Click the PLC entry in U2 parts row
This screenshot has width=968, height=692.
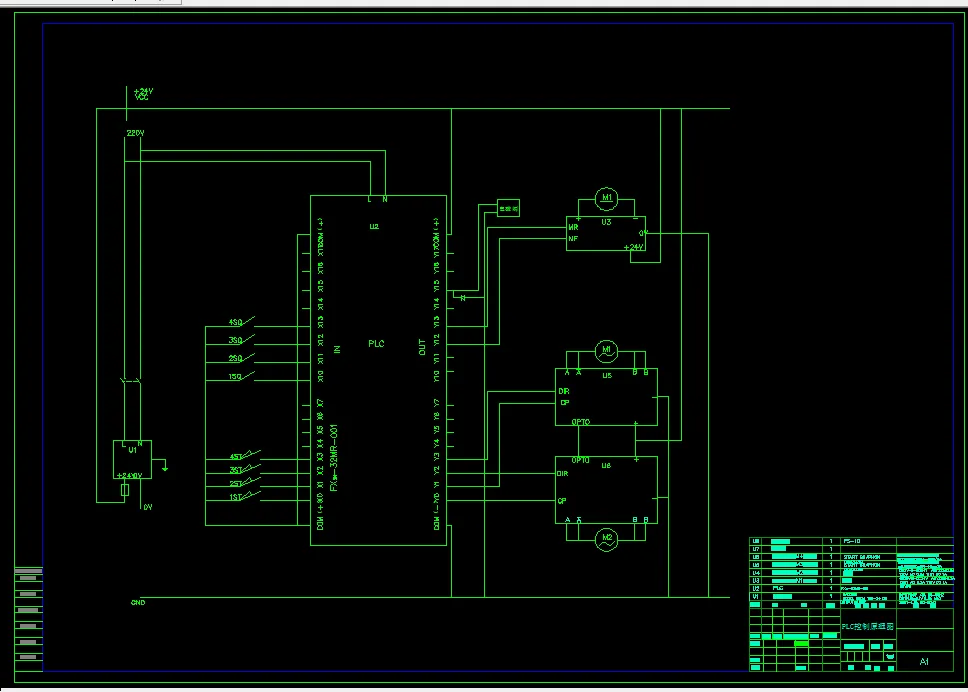(778, 588)
